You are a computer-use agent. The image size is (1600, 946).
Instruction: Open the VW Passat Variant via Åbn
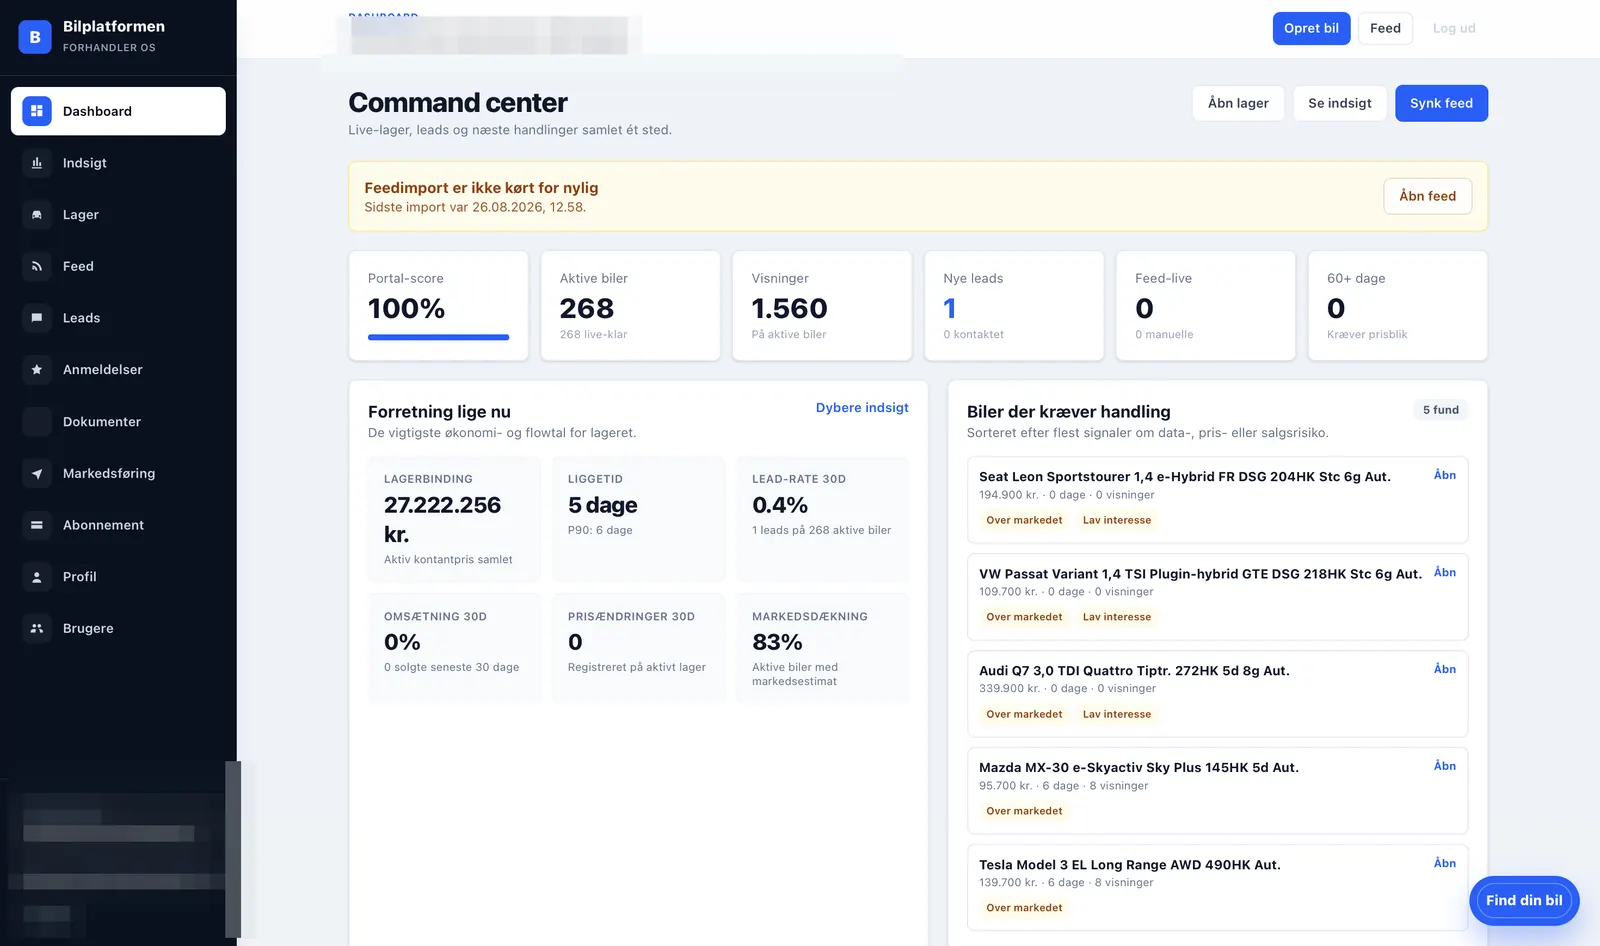tap(1444, 572)
